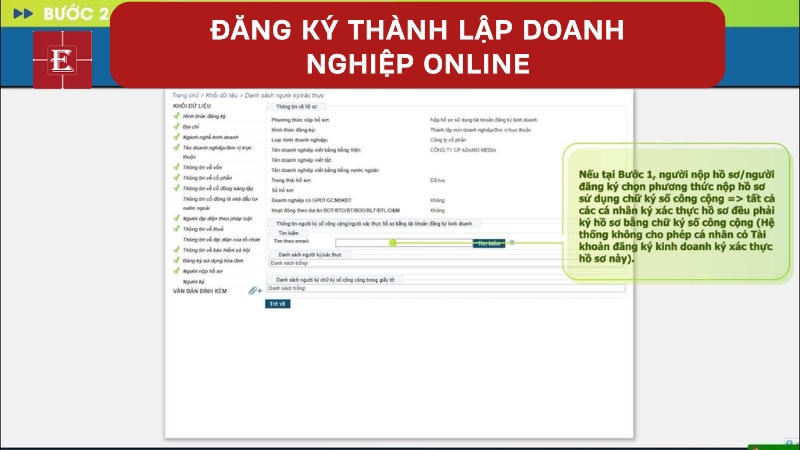The width and height of the screenshot is (800, 450).
Task: Open Người ký item in sidebar
Action: tap(193, 282)
